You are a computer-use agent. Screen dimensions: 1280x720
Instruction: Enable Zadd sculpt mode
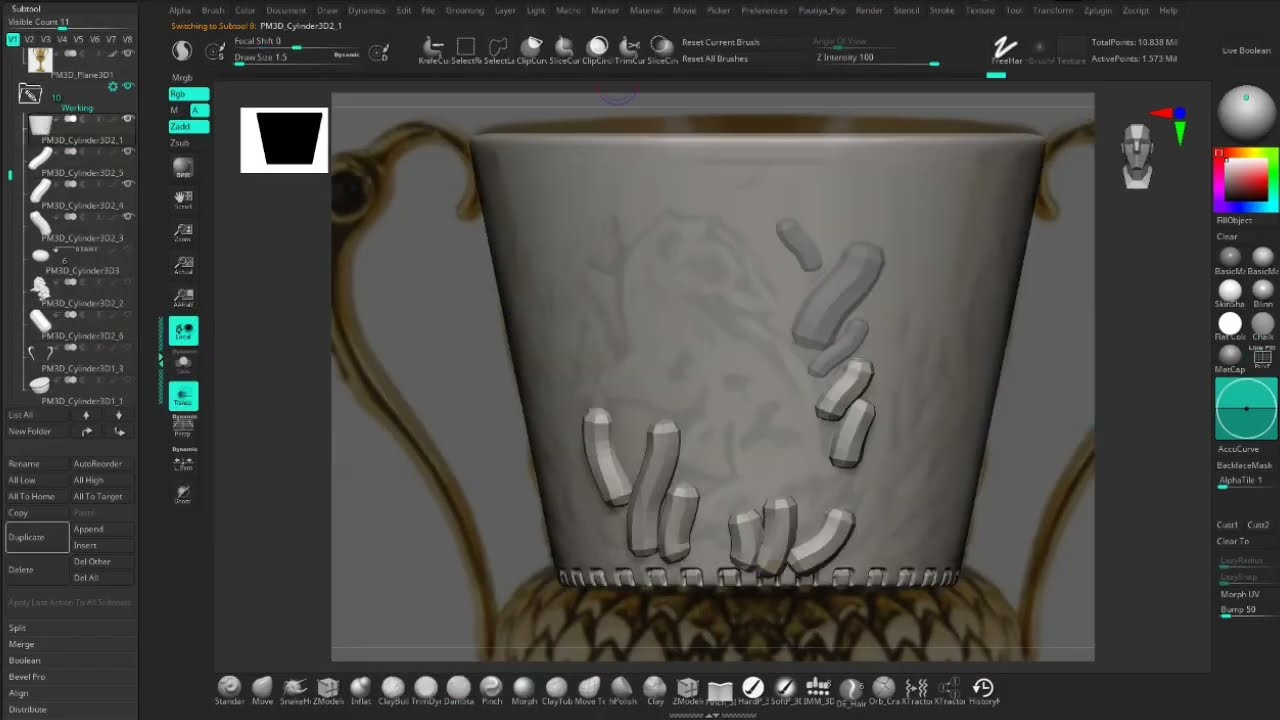(189, 127)
